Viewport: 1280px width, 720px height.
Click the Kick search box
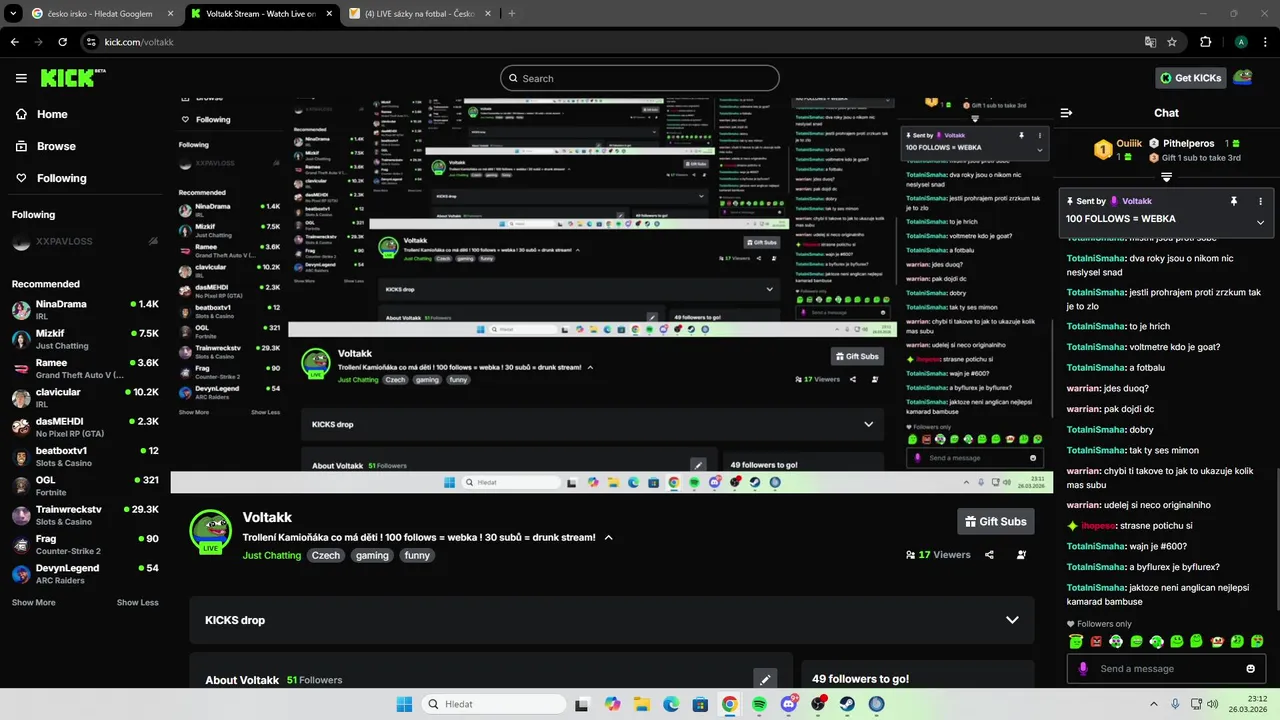[639, 78]
